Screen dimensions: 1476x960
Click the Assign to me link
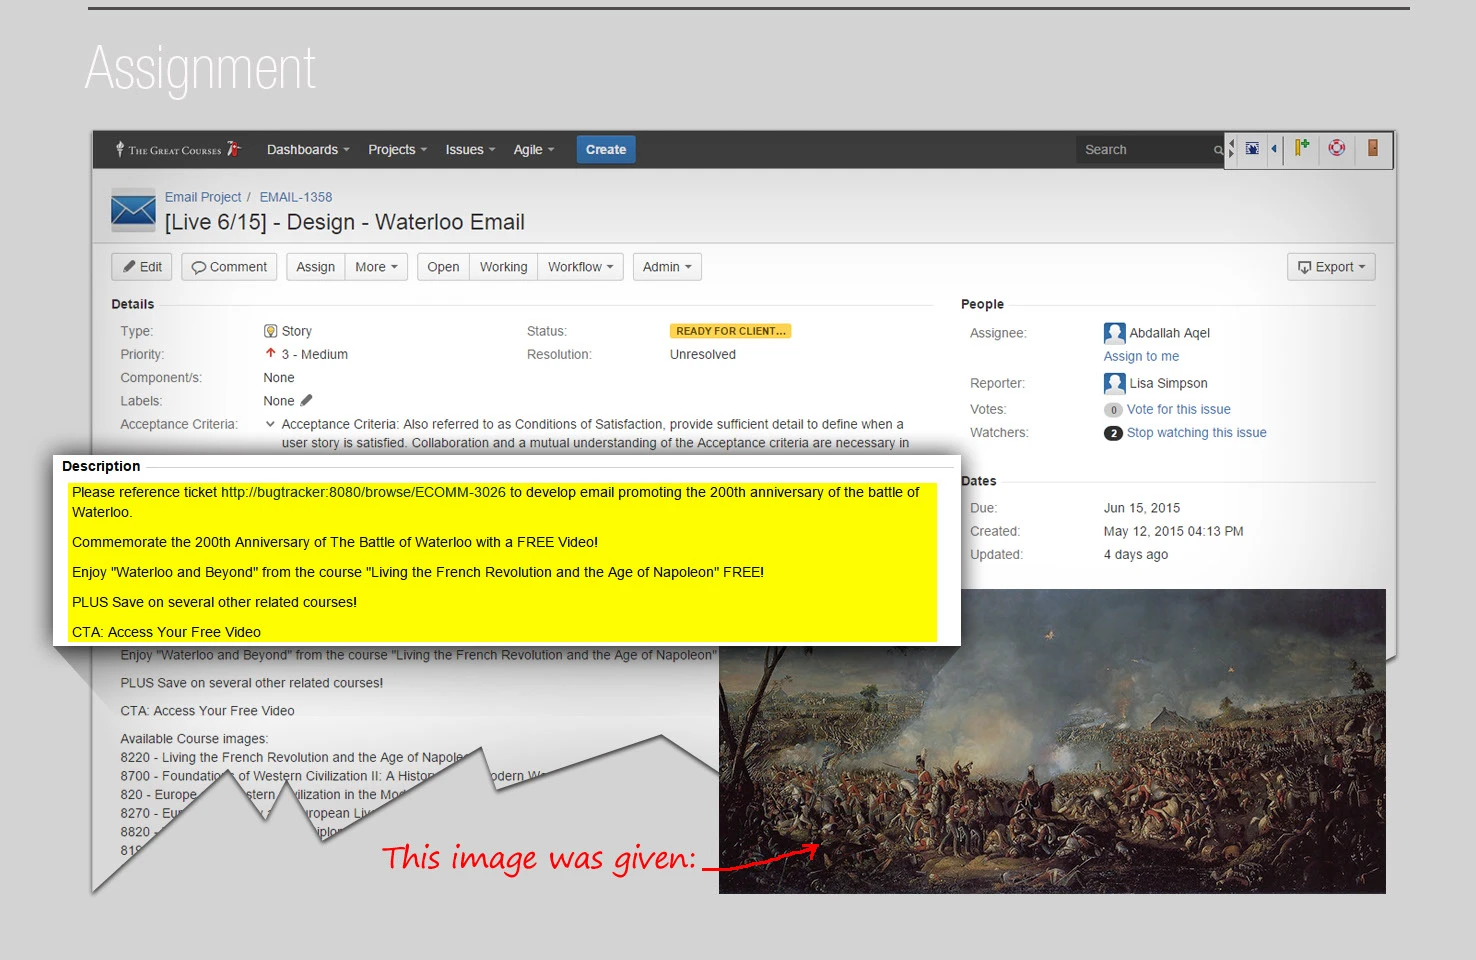(1141, 356)
